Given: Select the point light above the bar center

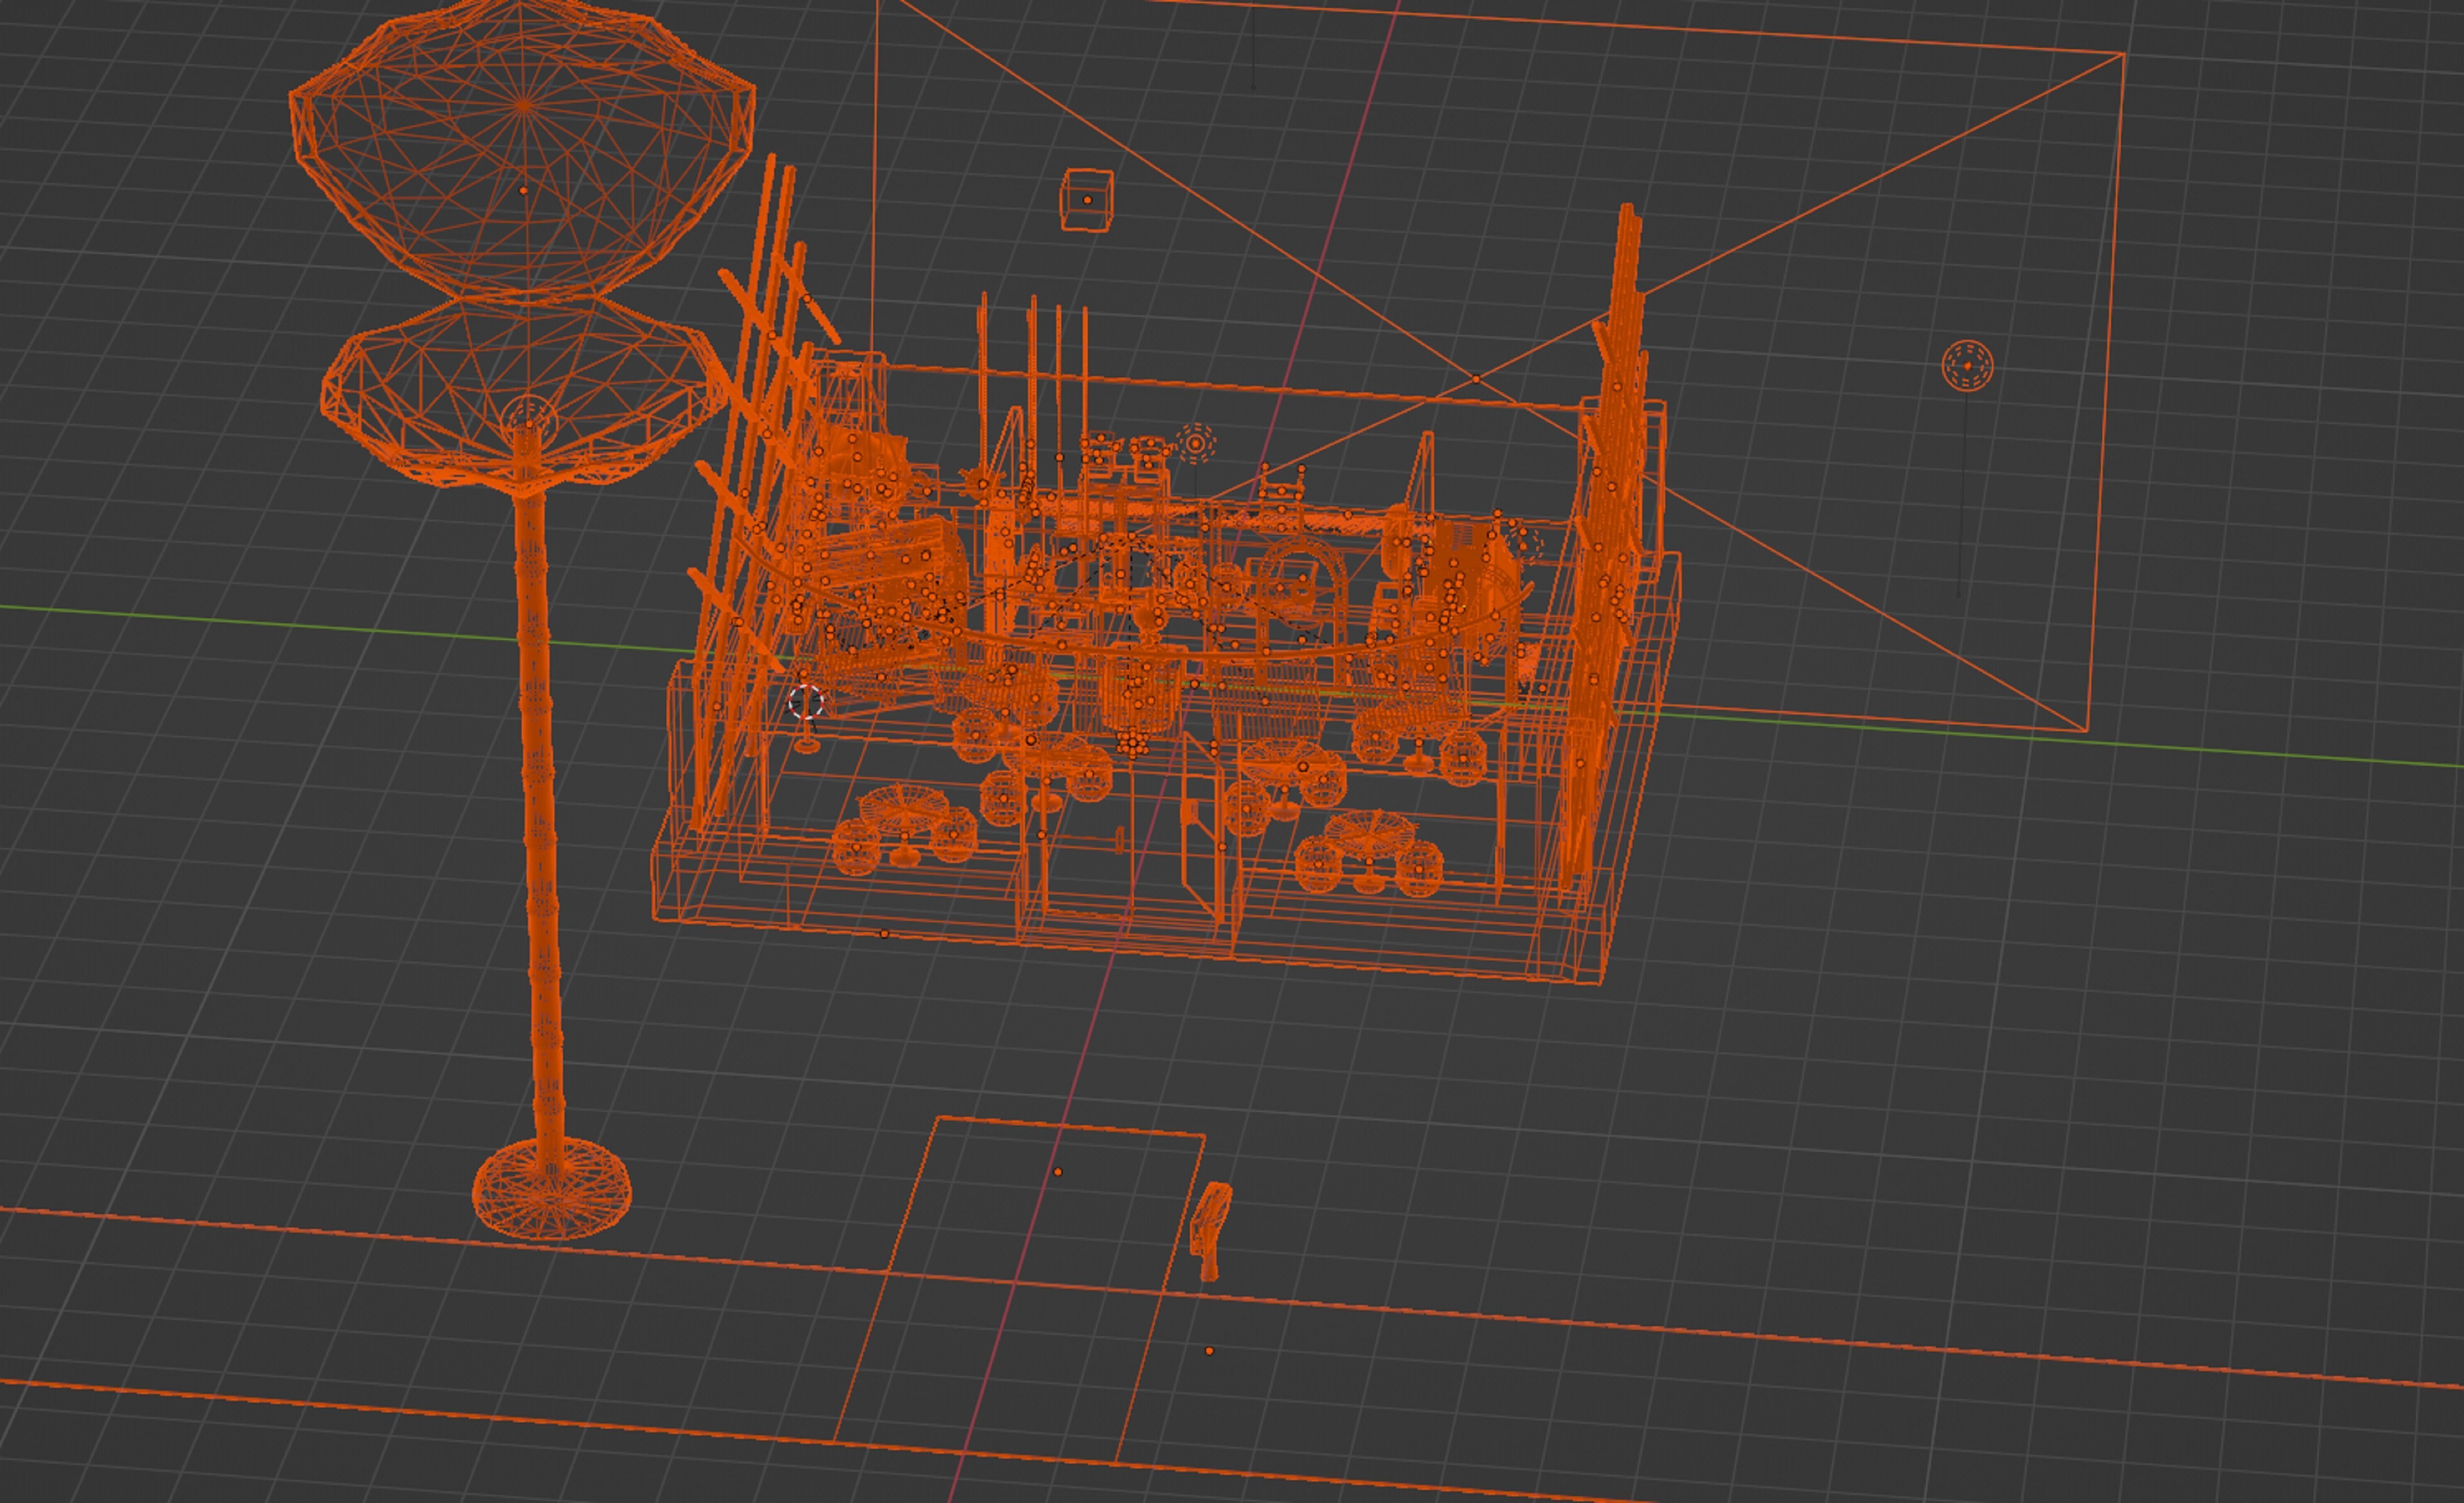Looking at the screenshot, I should (x=1195, y=443).
